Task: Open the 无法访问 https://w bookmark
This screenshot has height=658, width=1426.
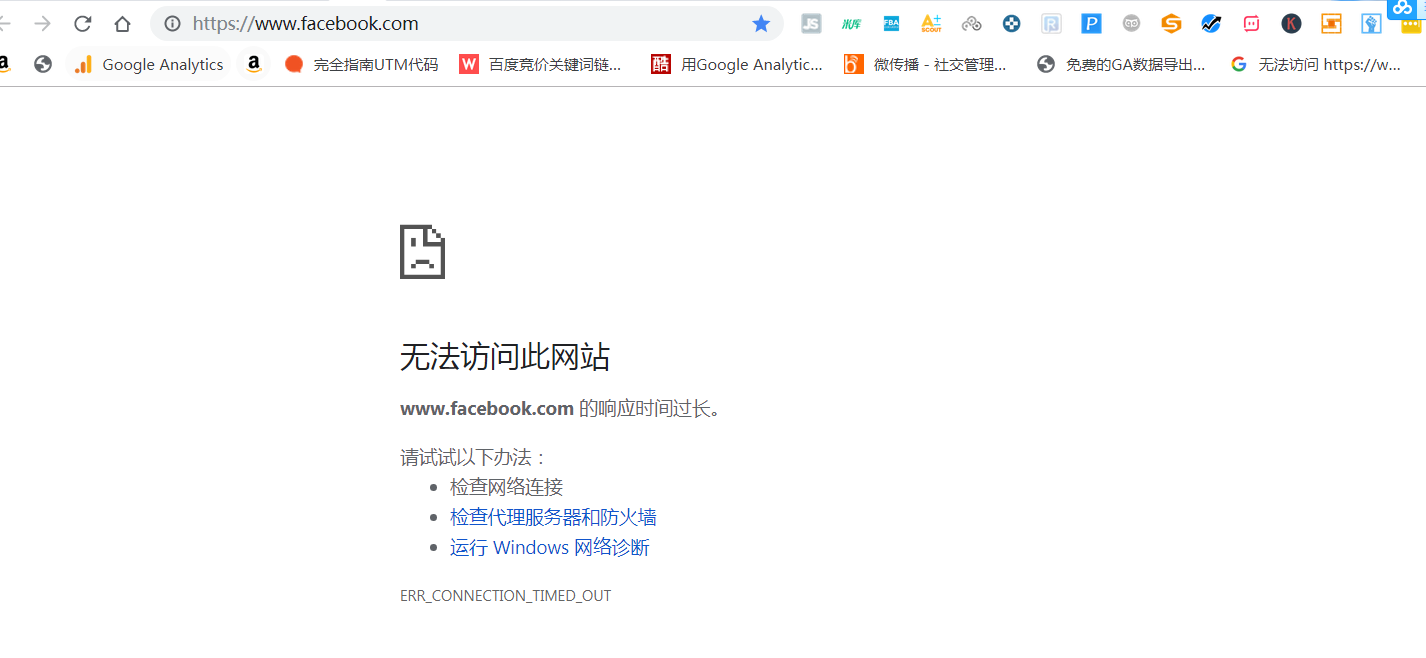Action: point(1316,65)
